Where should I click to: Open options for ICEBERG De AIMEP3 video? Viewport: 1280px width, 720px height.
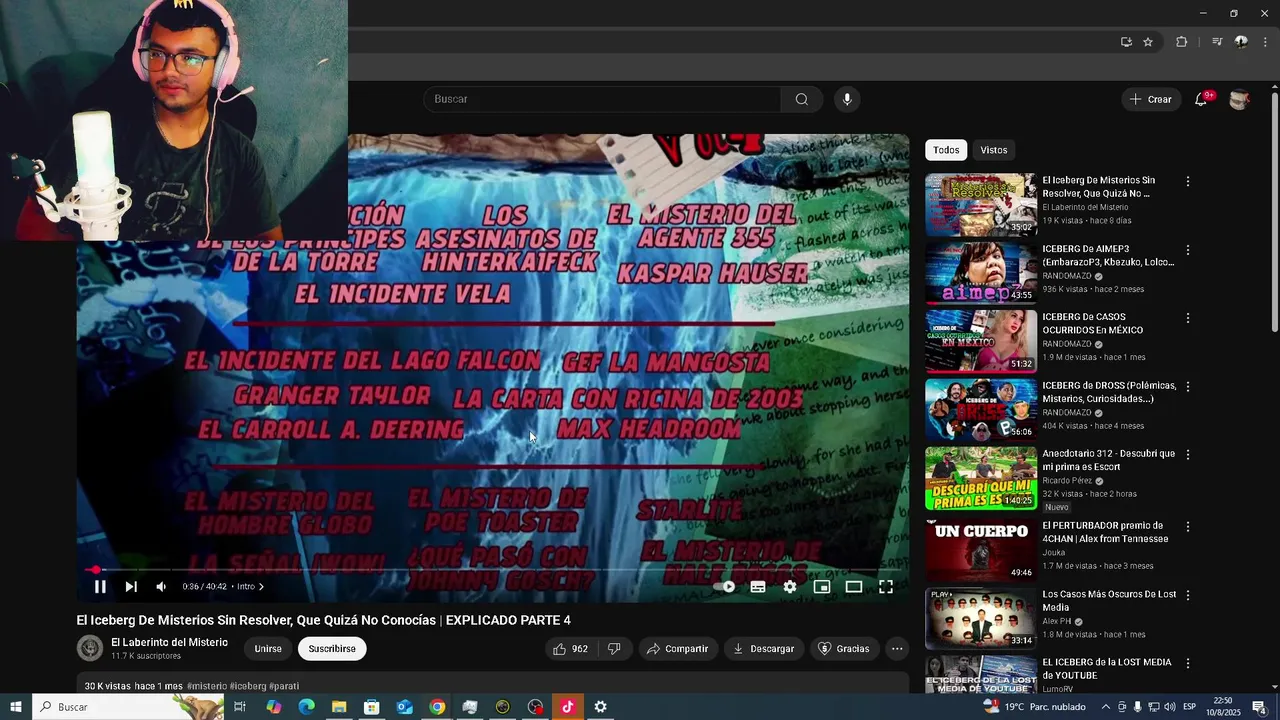point(1188,250)
